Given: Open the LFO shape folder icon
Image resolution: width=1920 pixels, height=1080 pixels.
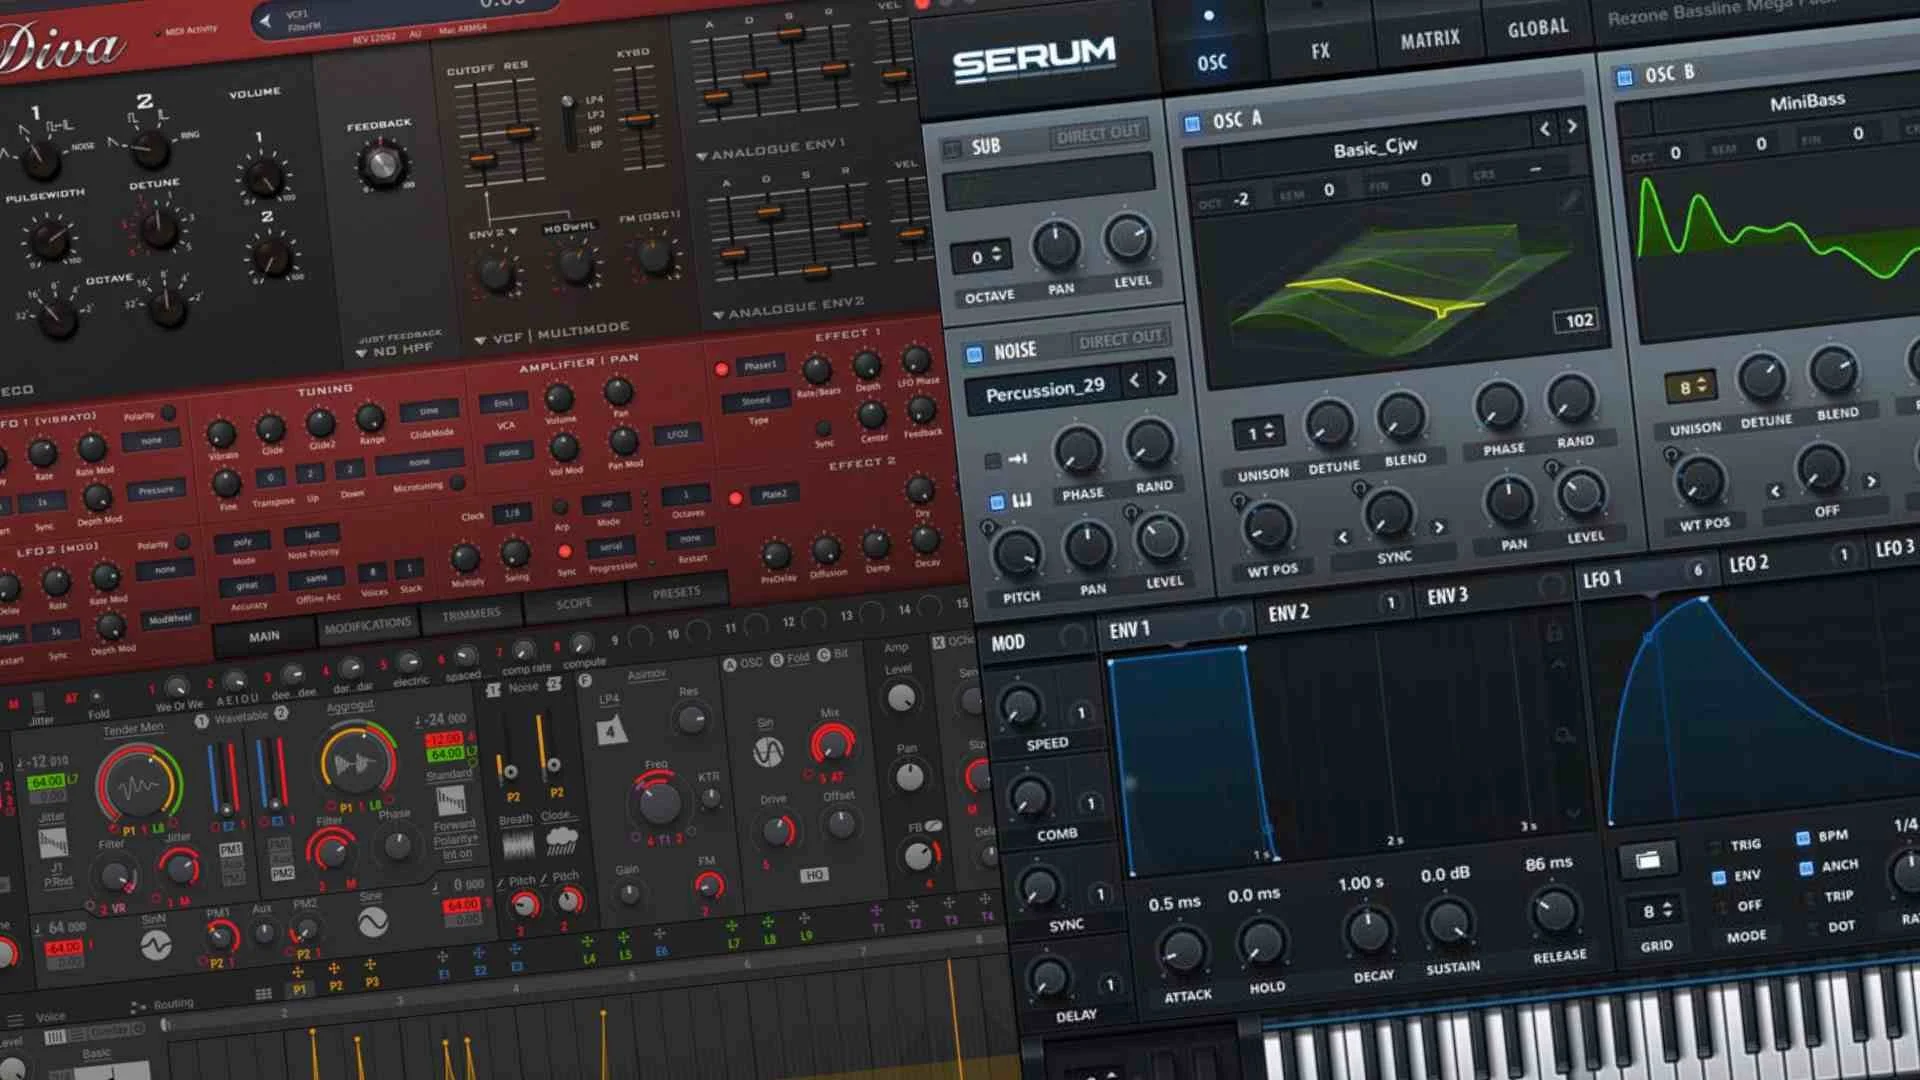Looking at the screenshot, I should point(1647,861).
